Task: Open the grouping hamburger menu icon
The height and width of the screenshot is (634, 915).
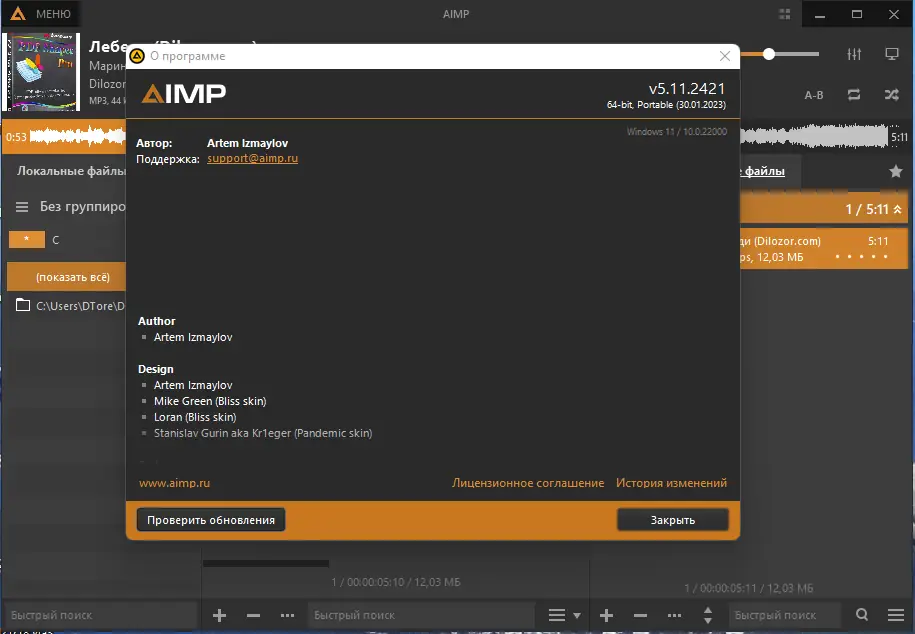Action: [22, 207]
